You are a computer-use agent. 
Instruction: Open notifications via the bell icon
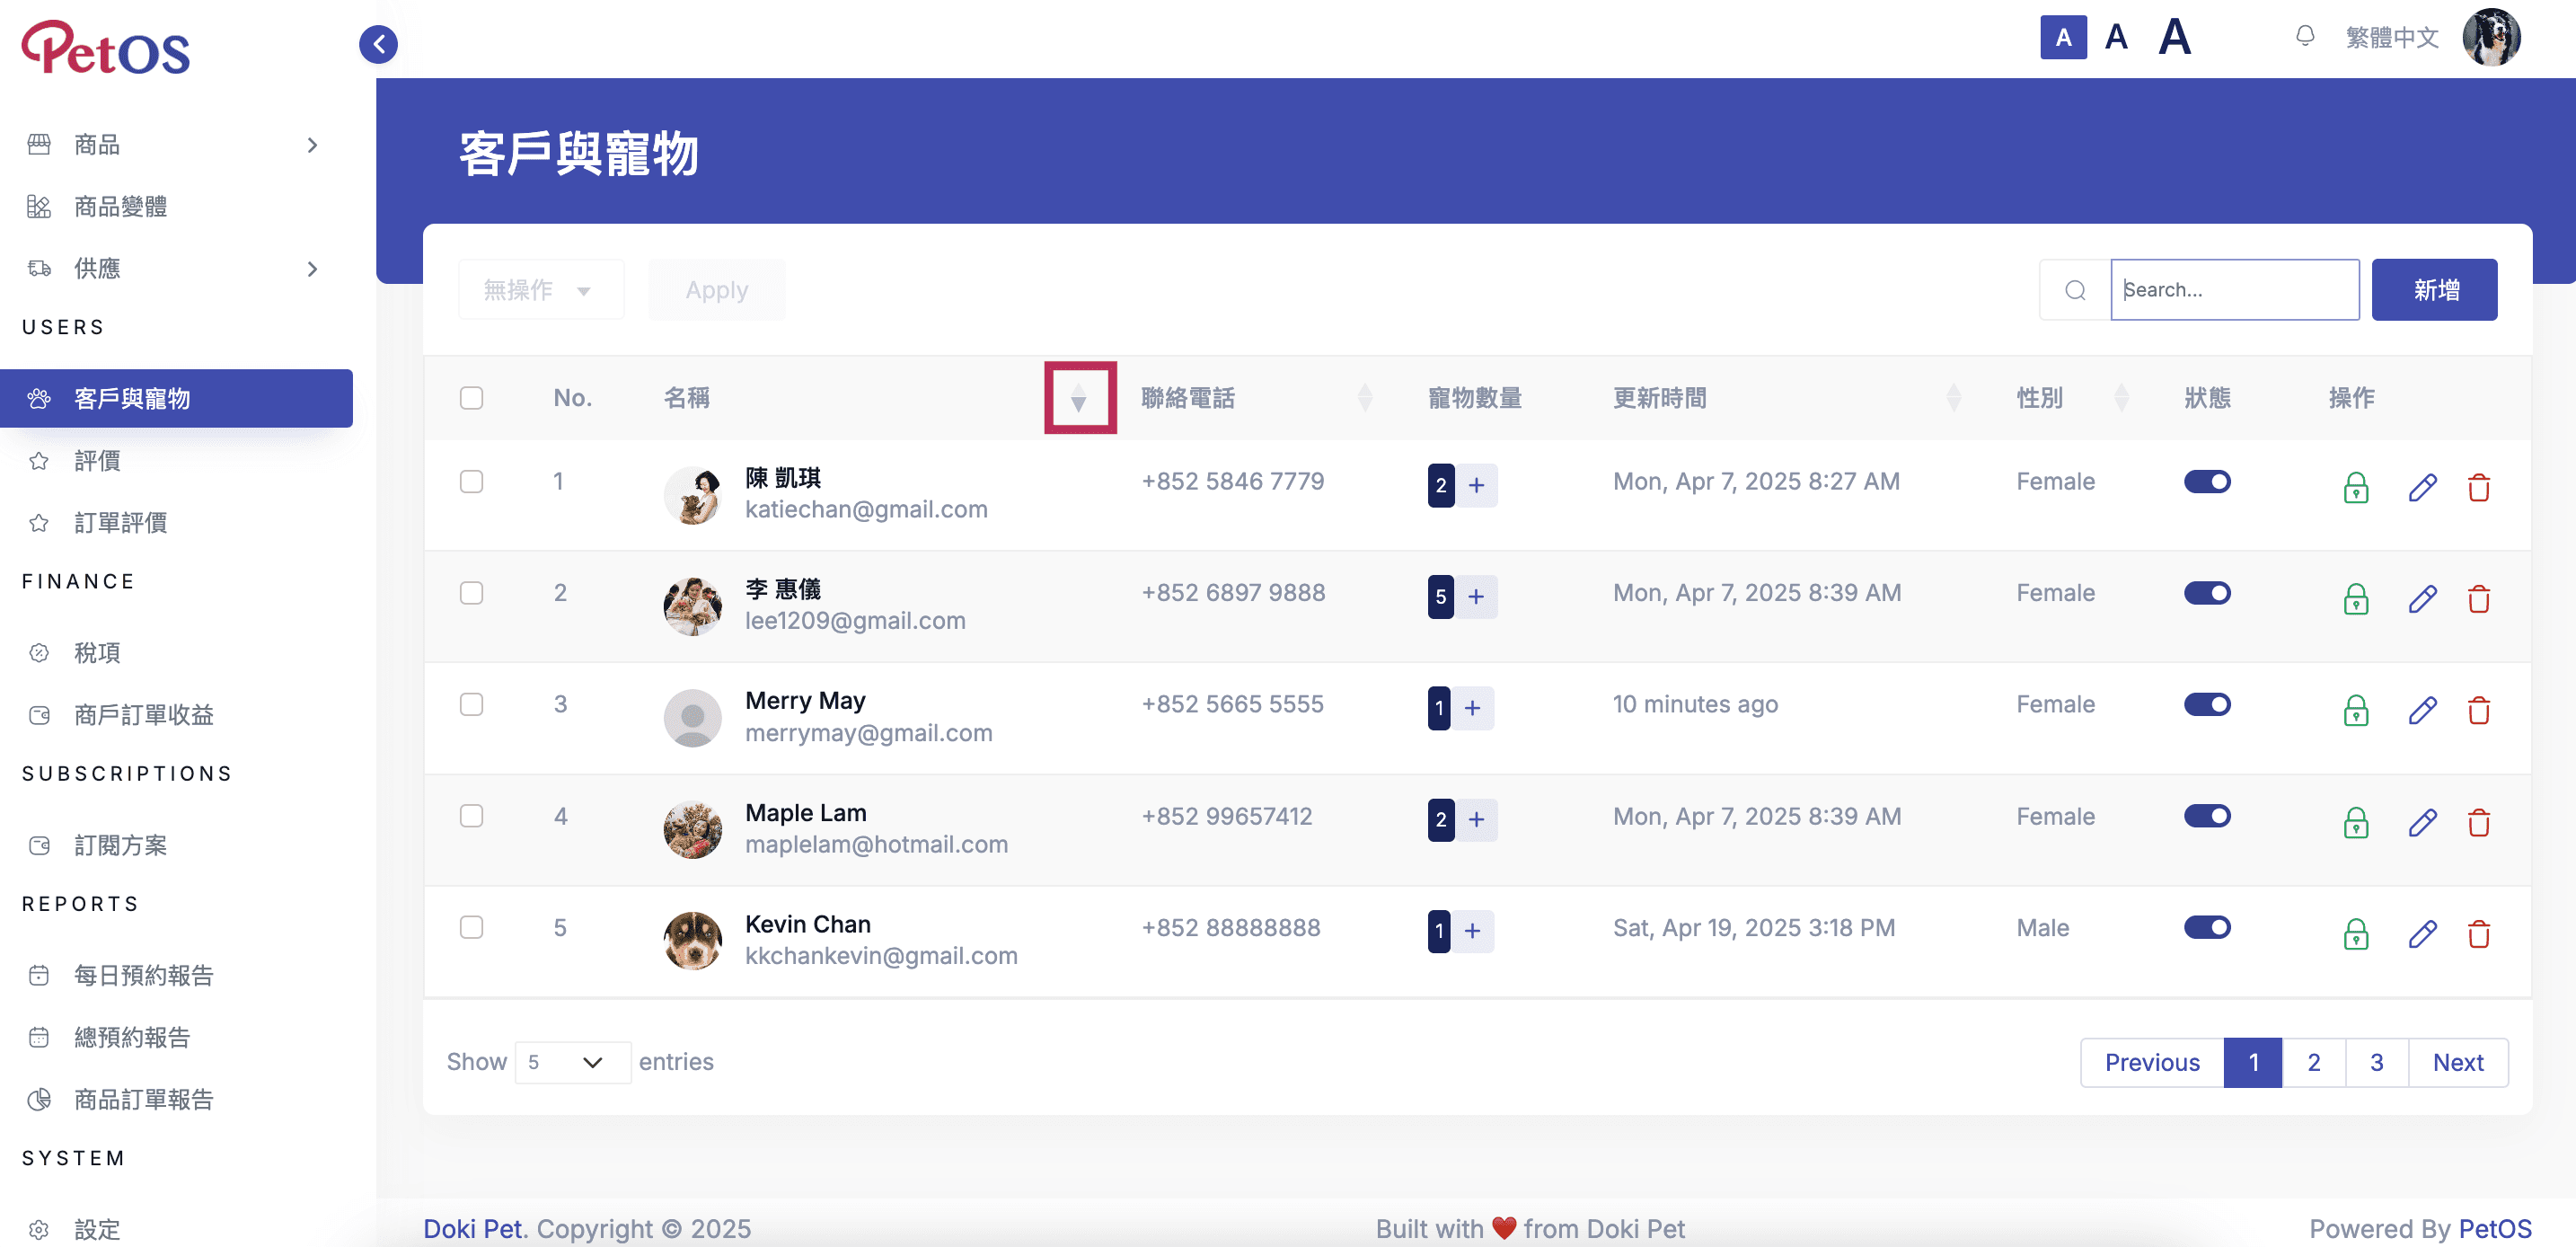click(x=2304, y=37)
